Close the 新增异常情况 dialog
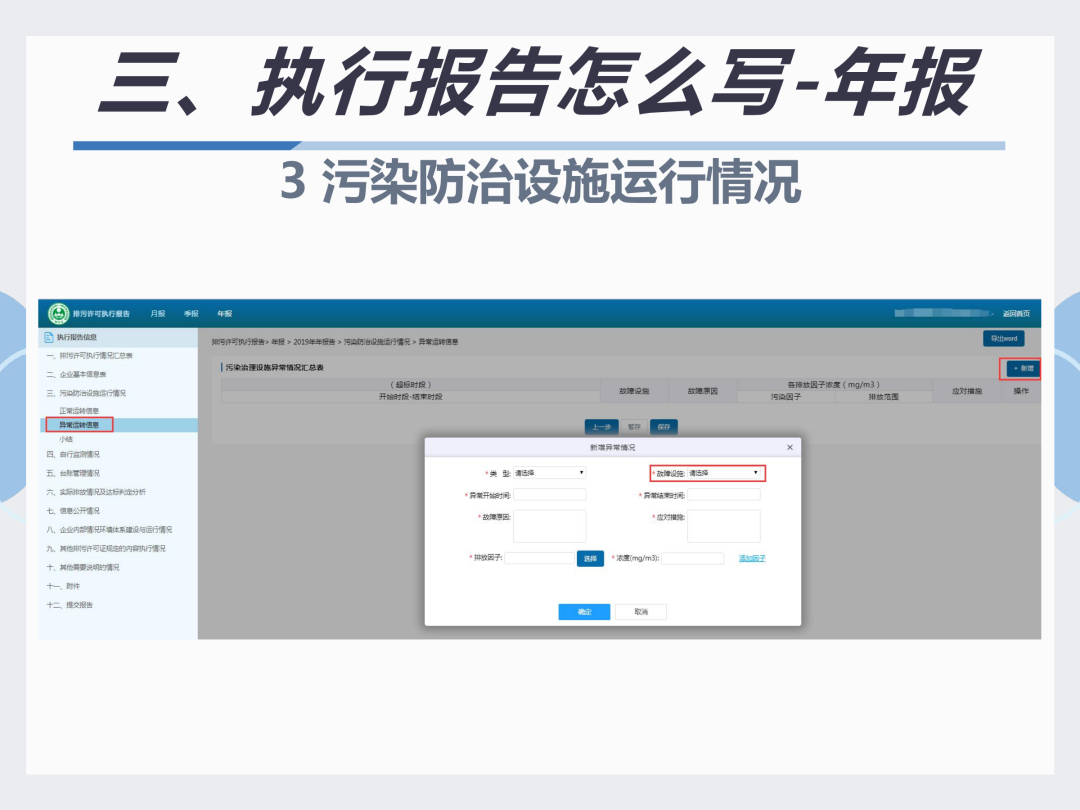 [789, 448]
